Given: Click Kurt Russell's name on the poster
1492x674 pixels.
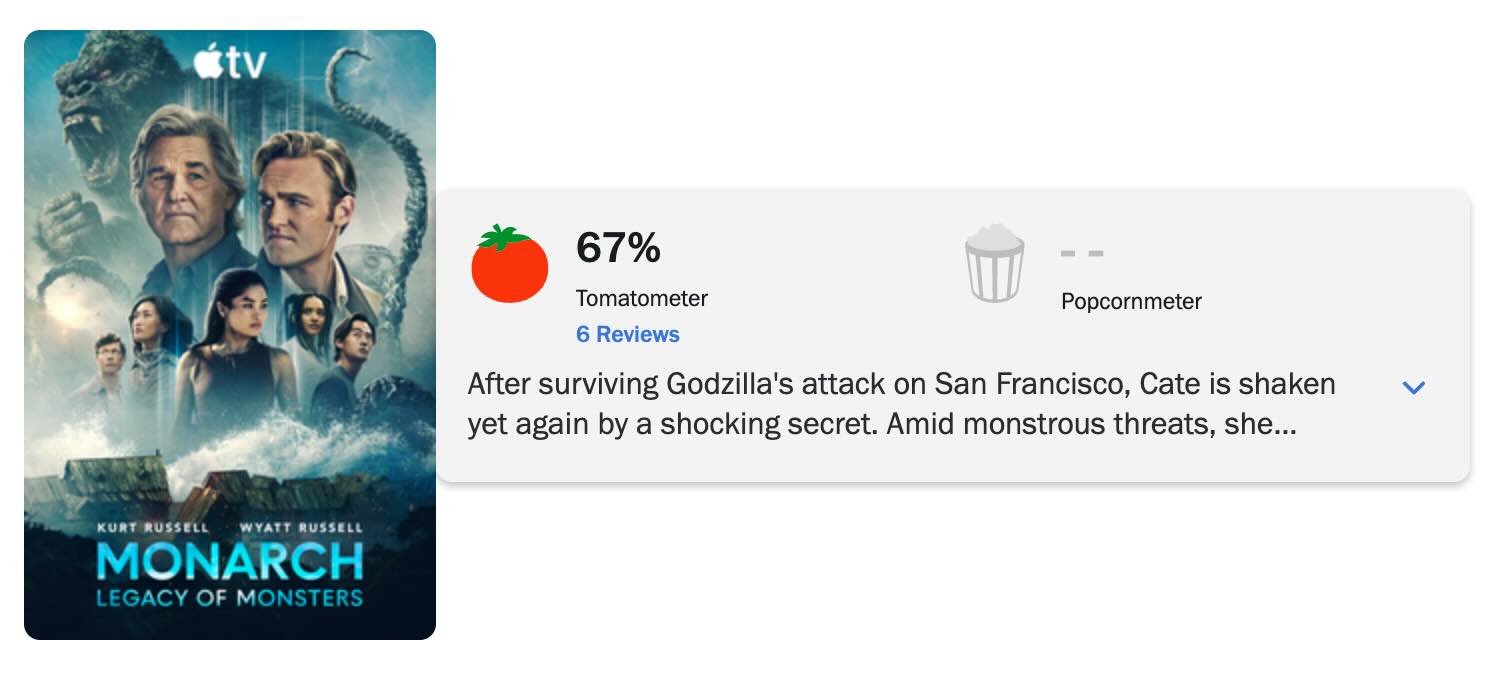Looking at the screenshot, I should (x=152, y=527).
